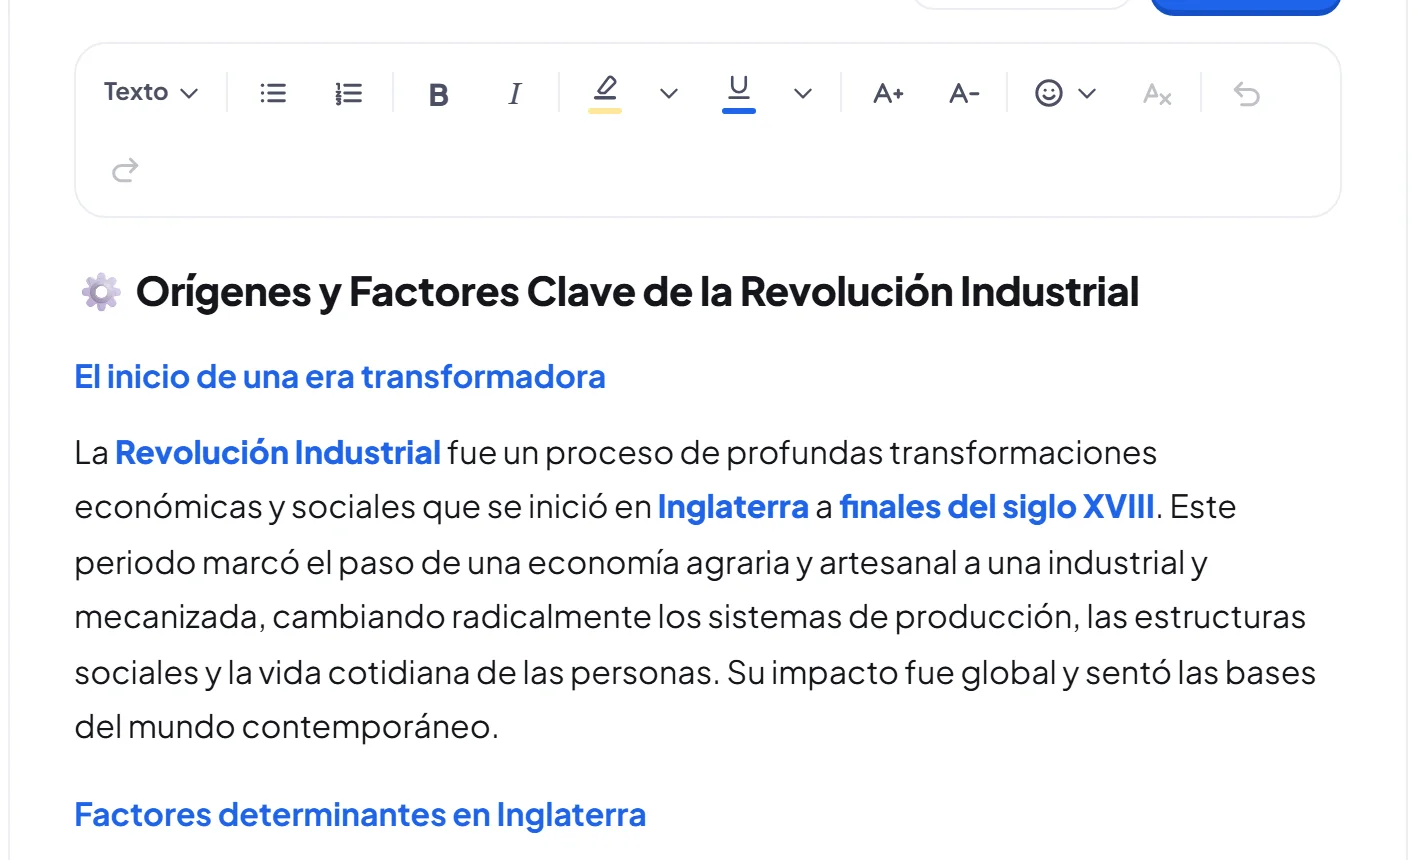Toggle bold formatting

click(x=438, y=94)
